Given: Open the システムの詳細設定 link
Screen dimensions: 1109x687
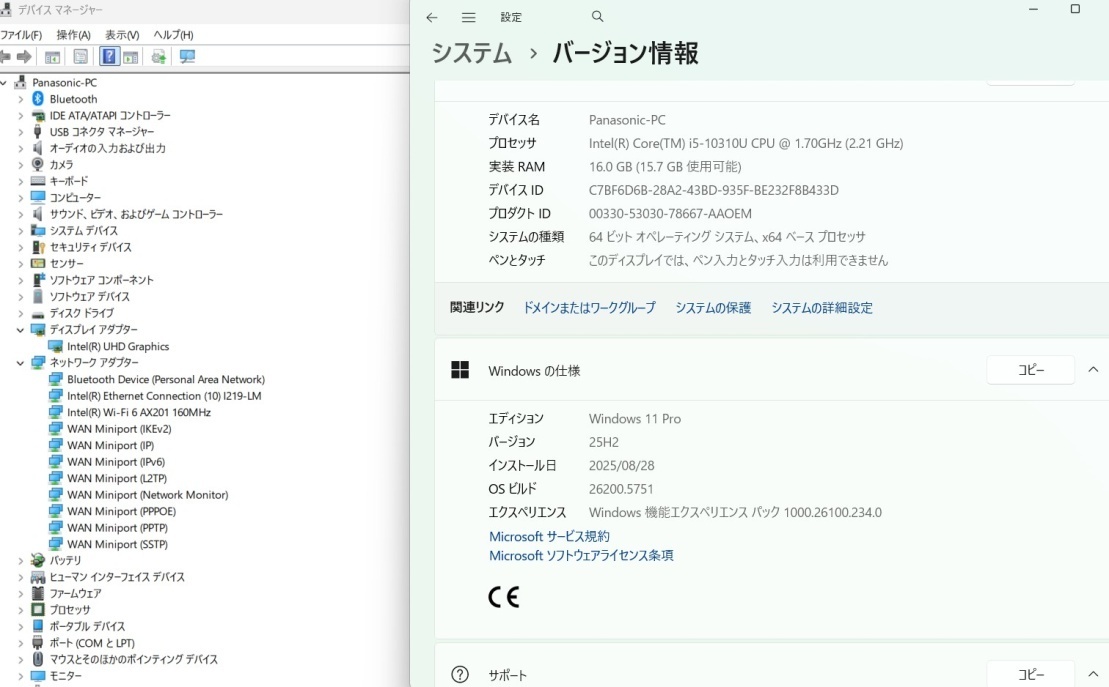Looking at the screenshot, I should (821, 308).
